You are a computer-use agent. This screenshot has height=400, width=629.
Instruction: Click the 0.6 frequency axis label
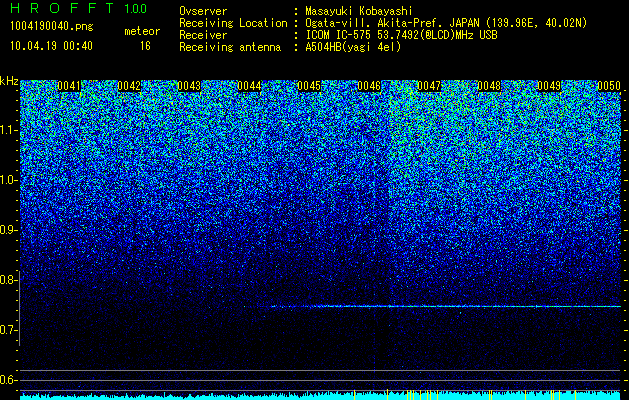tap(7, 380)
